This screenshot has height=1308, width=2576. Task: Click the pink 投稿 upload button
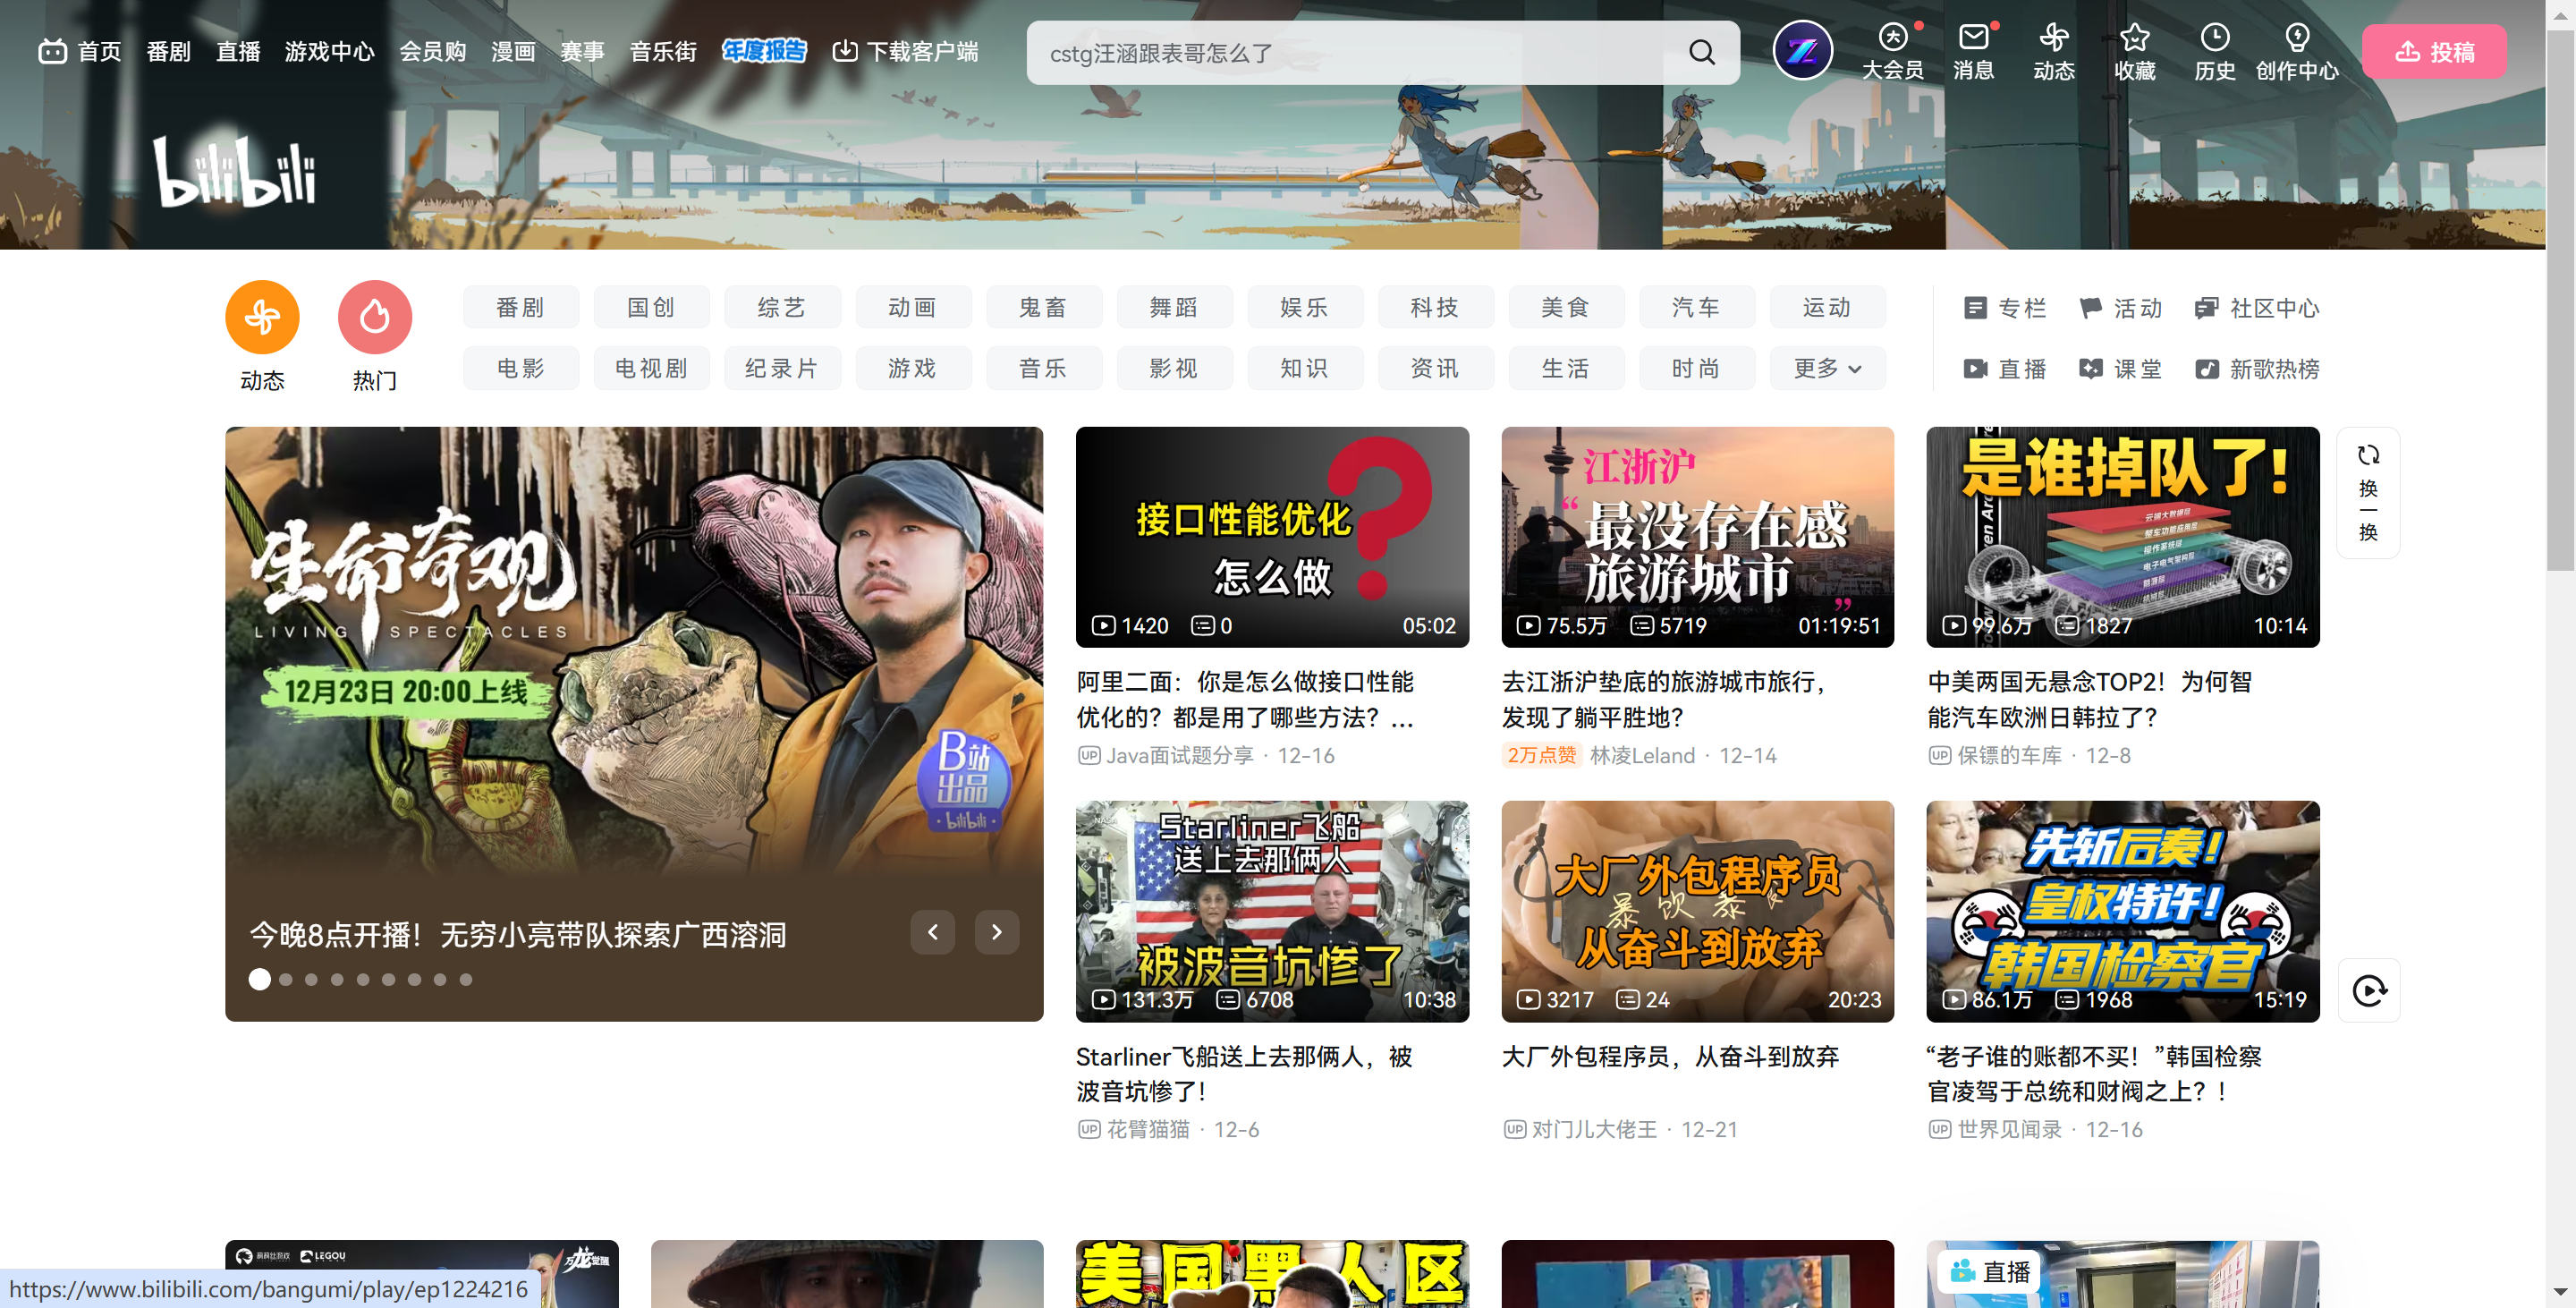[x=2433, y=52]
